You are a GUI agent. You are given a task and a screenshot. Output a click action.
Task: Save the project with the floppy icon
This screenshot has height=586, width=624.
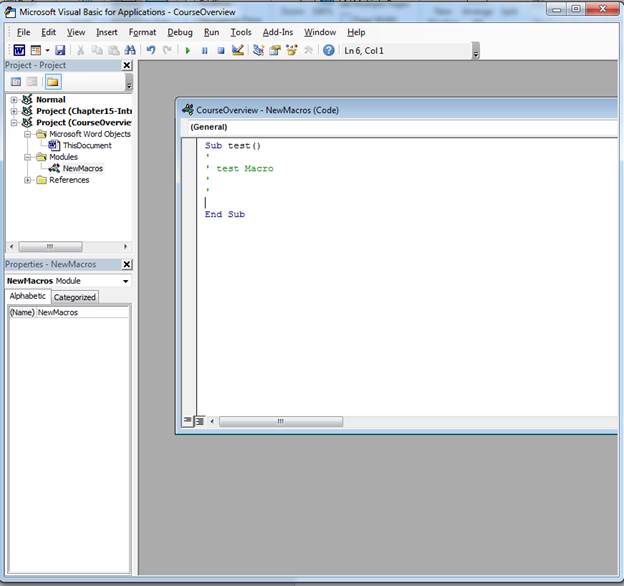pos(60,50)
